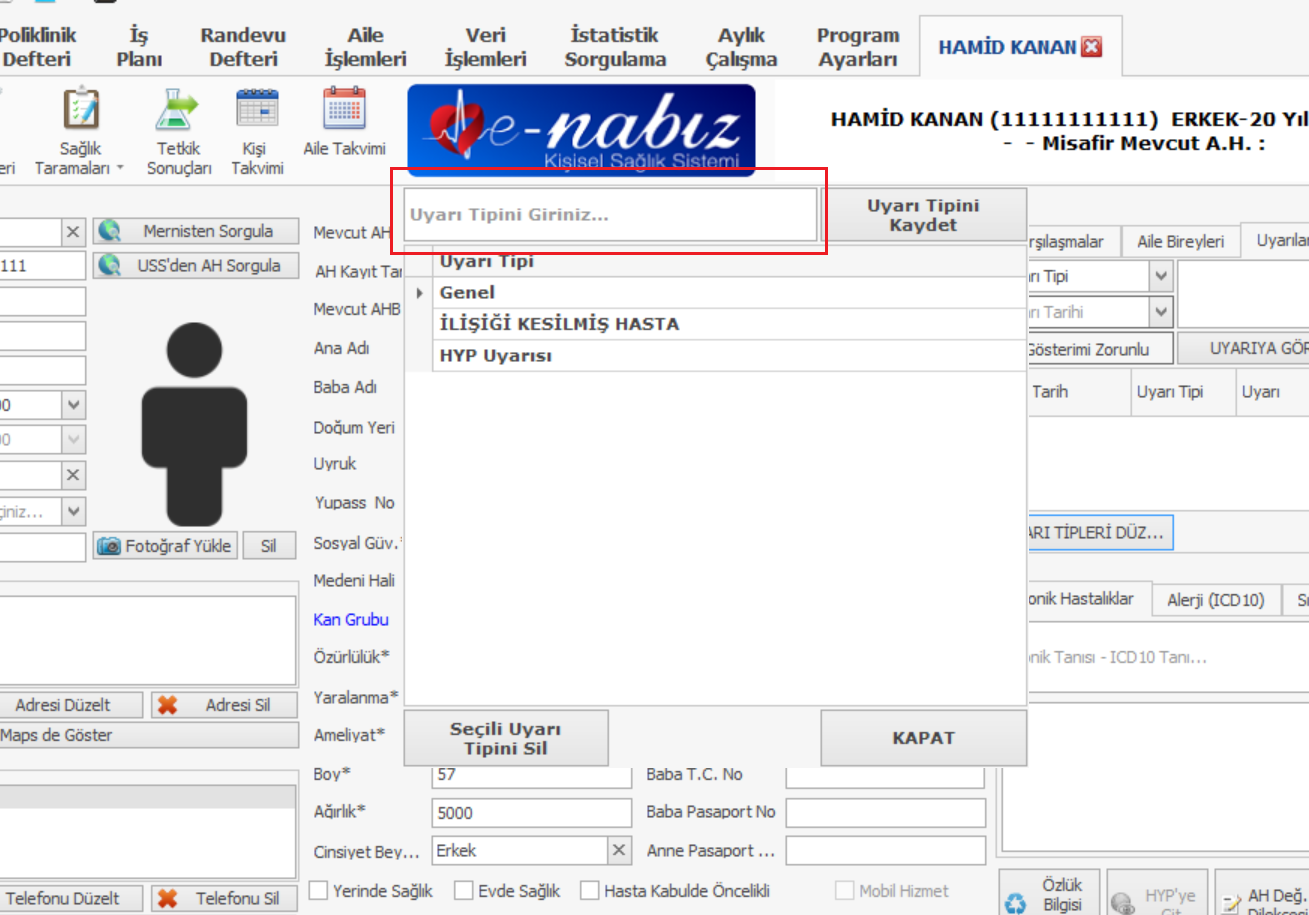This screenshot has height=915, width=1309.
Task: Click red X icon on Telefonu Sil
Action: tap(167, 898)
